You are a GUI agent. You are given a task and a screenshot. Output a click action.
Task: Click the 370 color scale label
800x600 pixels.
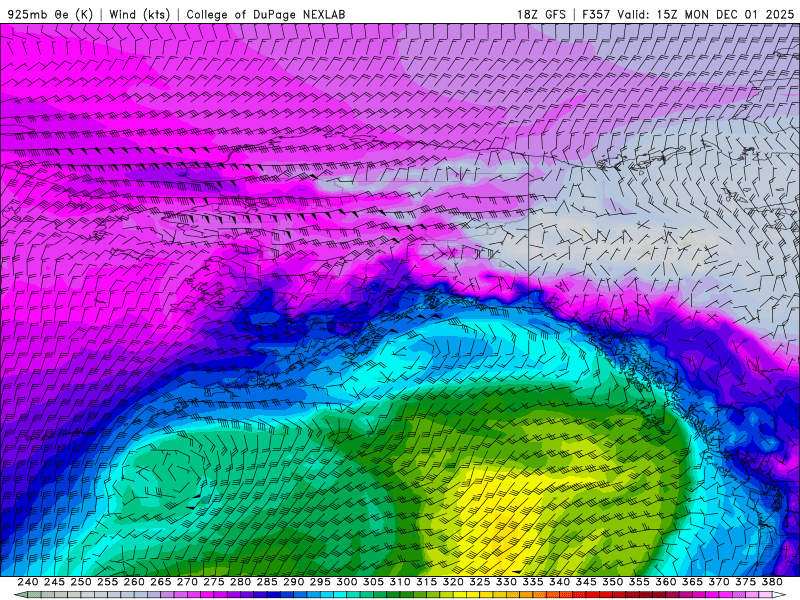point(719,582)
